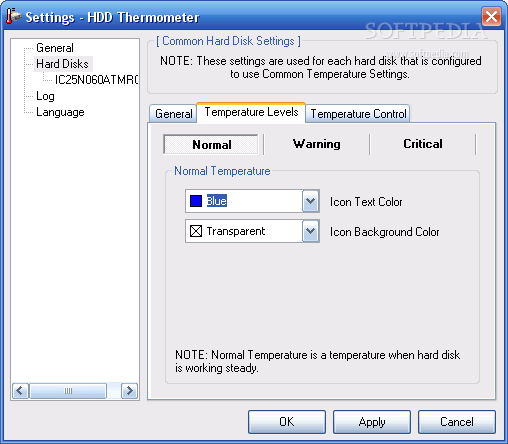Click the highlighted Blue text field

(217, 201)
